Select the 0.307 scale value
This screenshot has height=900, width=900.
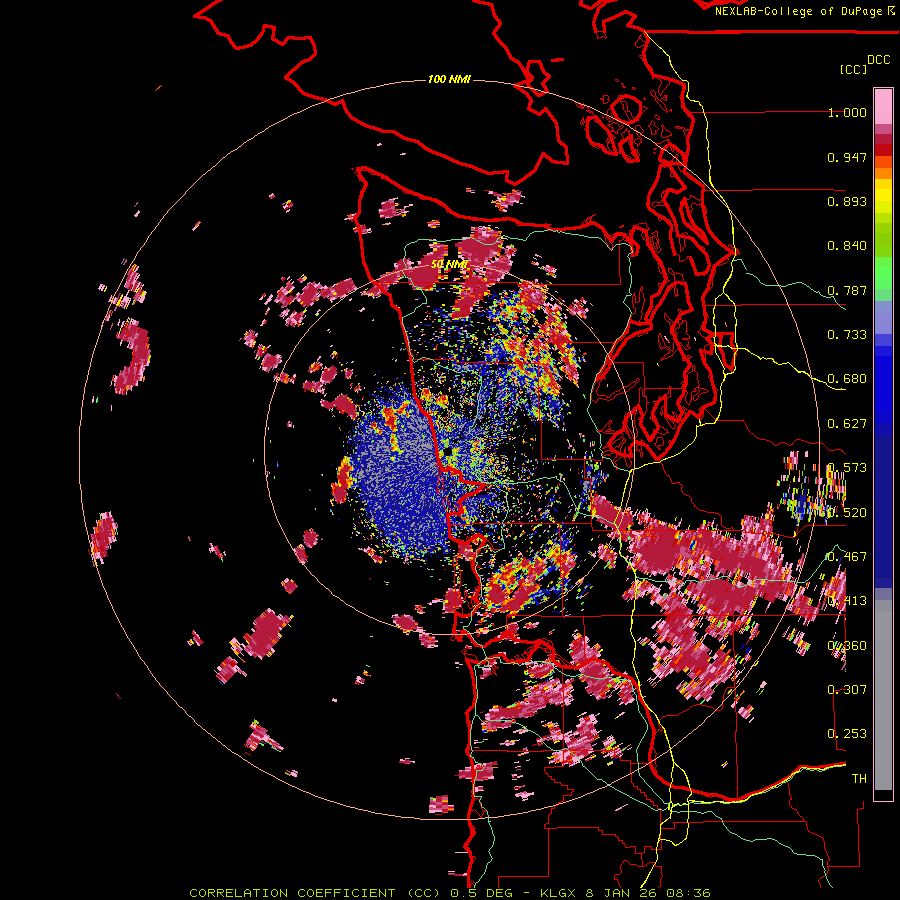(x=847, y=689)
